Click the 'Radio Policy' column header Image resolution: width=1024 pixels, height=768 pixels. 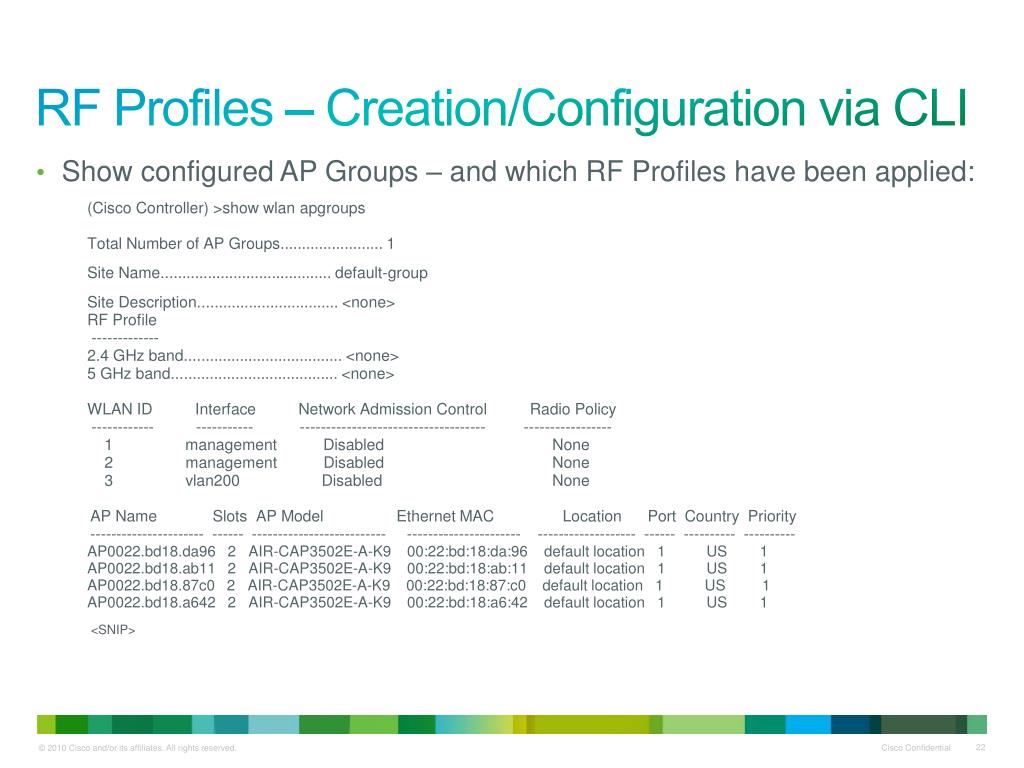click(573, 409)
